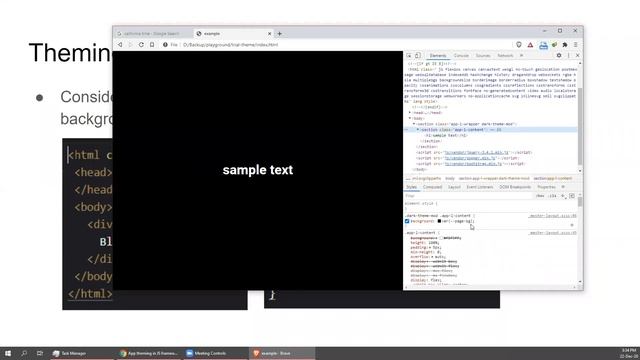
Task: Click the "sample text" heading on page
Action: (x=258, y=170)
